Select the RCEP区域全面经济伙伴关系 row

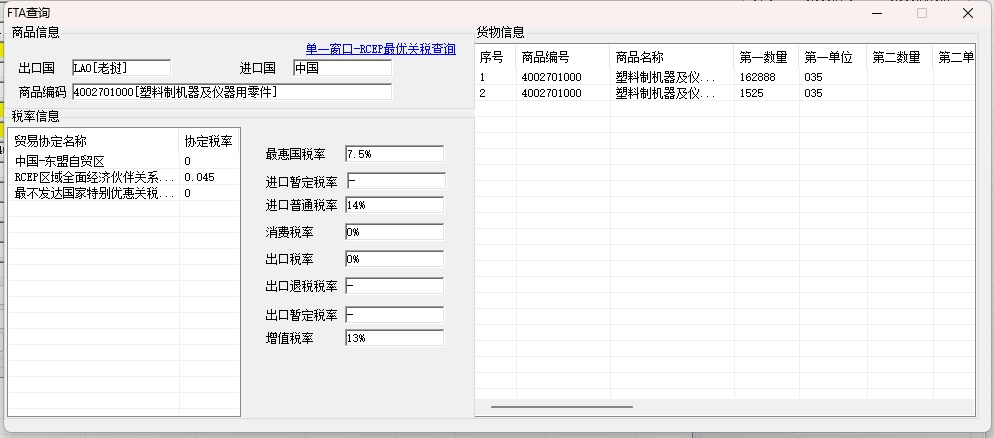124,177
